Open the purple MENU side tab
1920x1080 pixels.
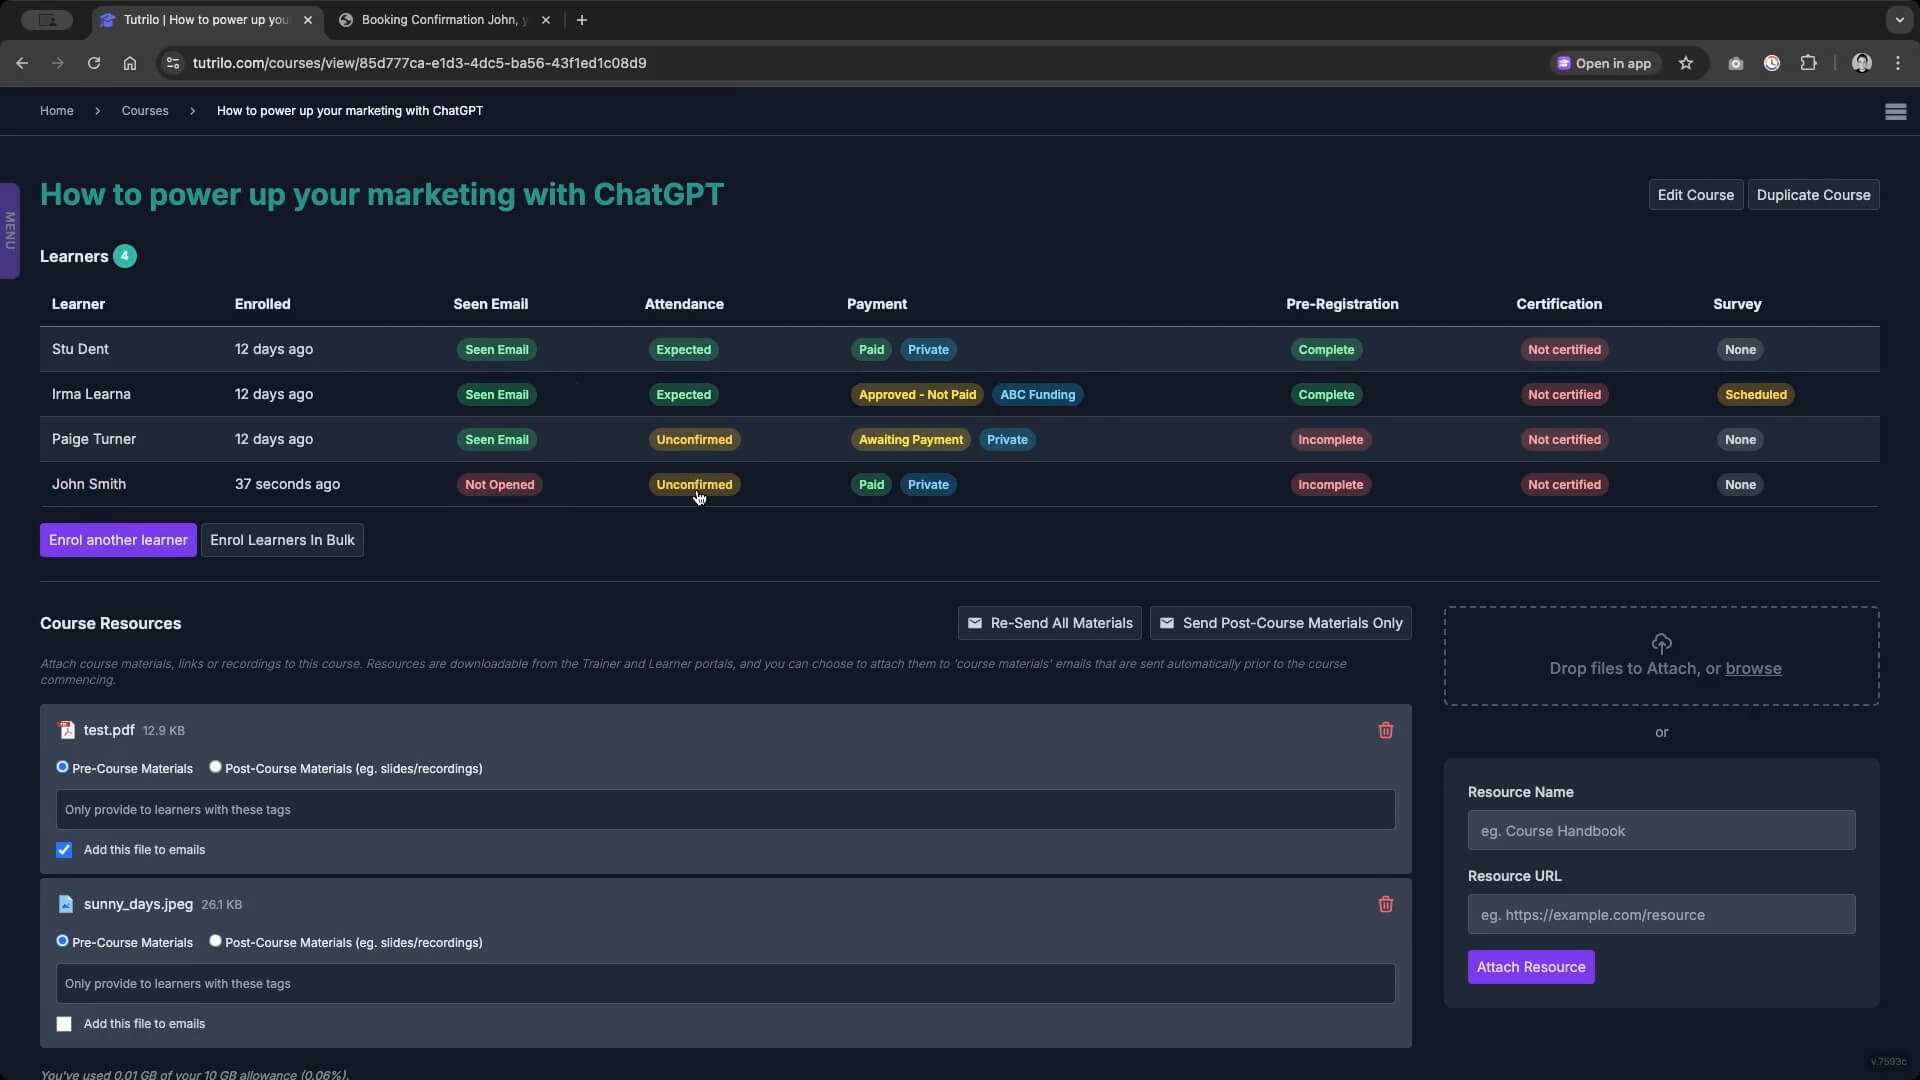10,230
